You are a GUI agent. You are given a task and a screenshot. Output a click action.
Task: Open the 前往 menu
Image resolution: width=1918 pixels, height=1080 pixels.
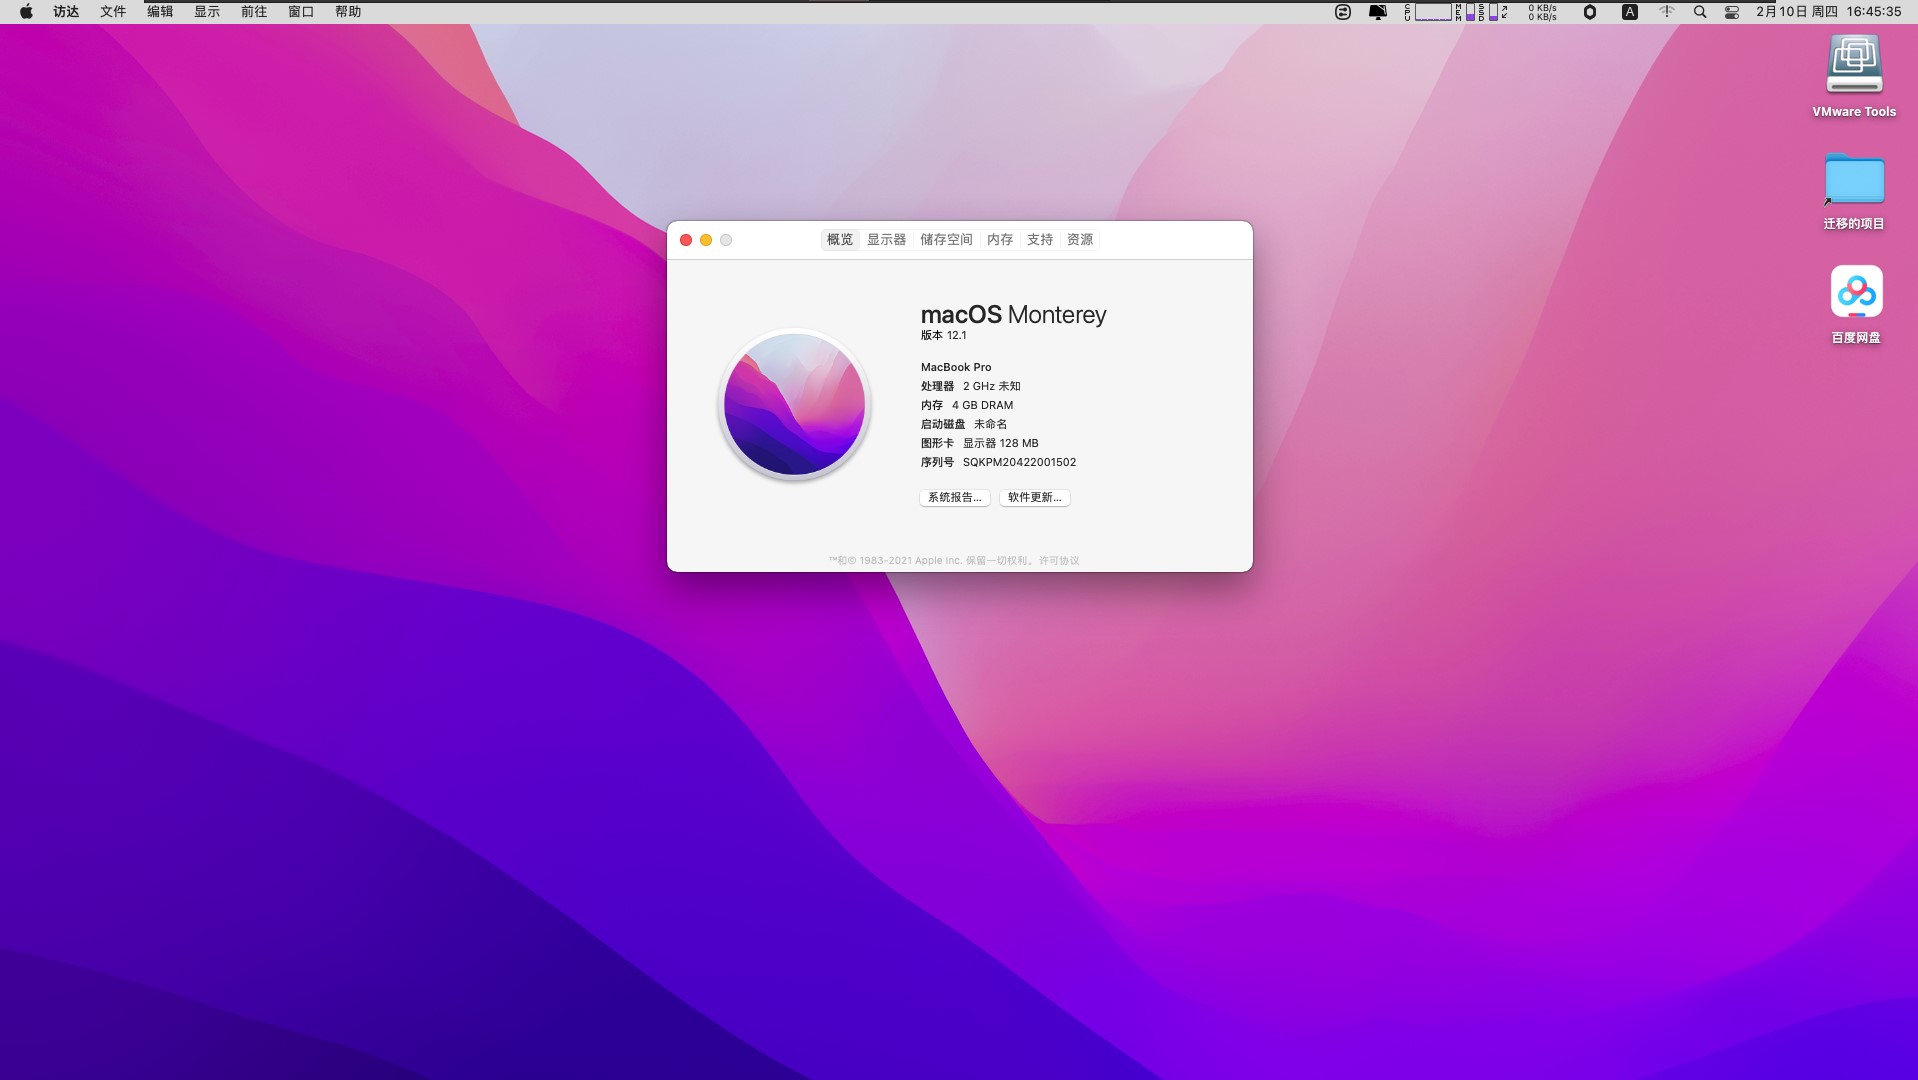click(254, 12)
